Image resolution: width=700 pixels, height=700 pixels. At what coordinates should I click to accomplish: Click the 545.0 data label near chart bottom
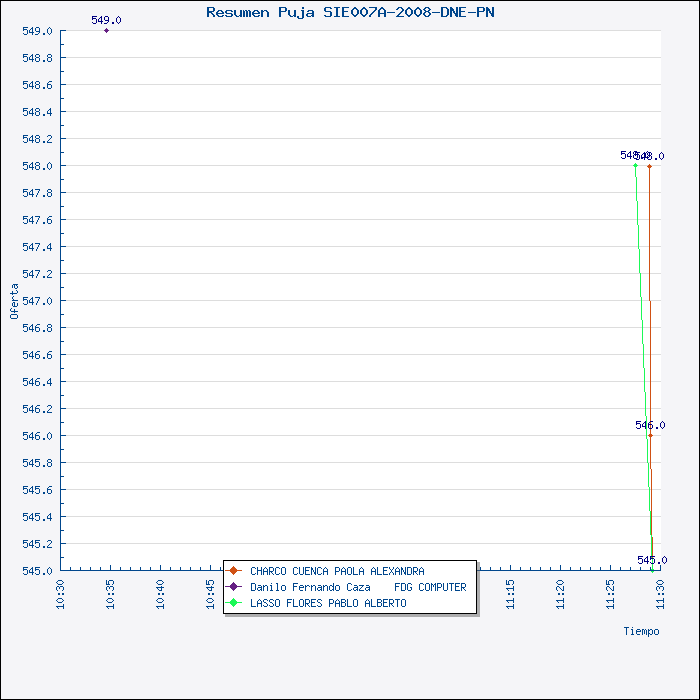[652, 560]
